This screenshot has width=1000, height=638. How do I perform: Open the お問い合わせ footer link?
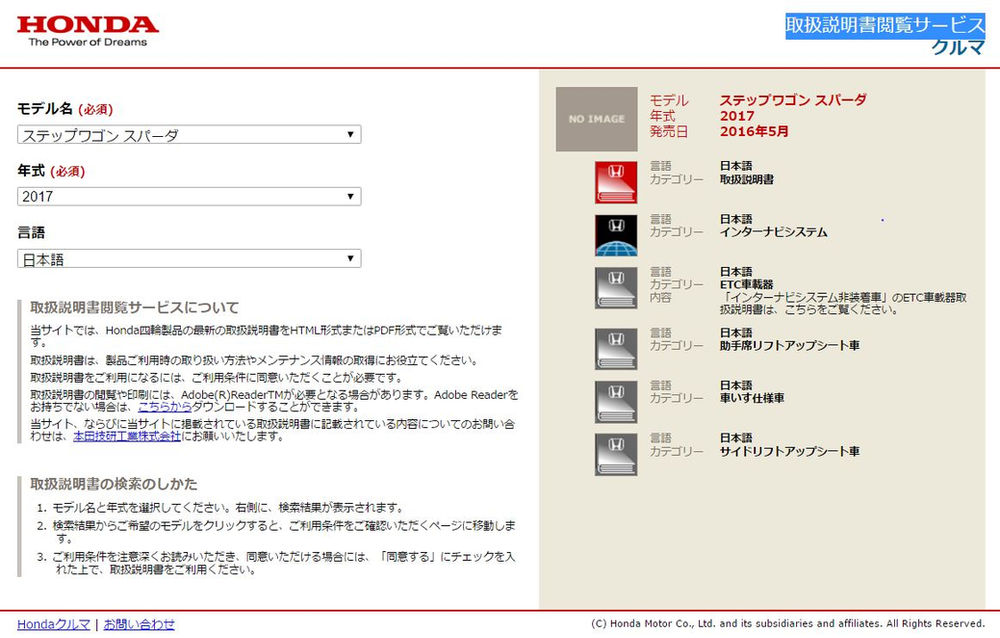(139, 625)
